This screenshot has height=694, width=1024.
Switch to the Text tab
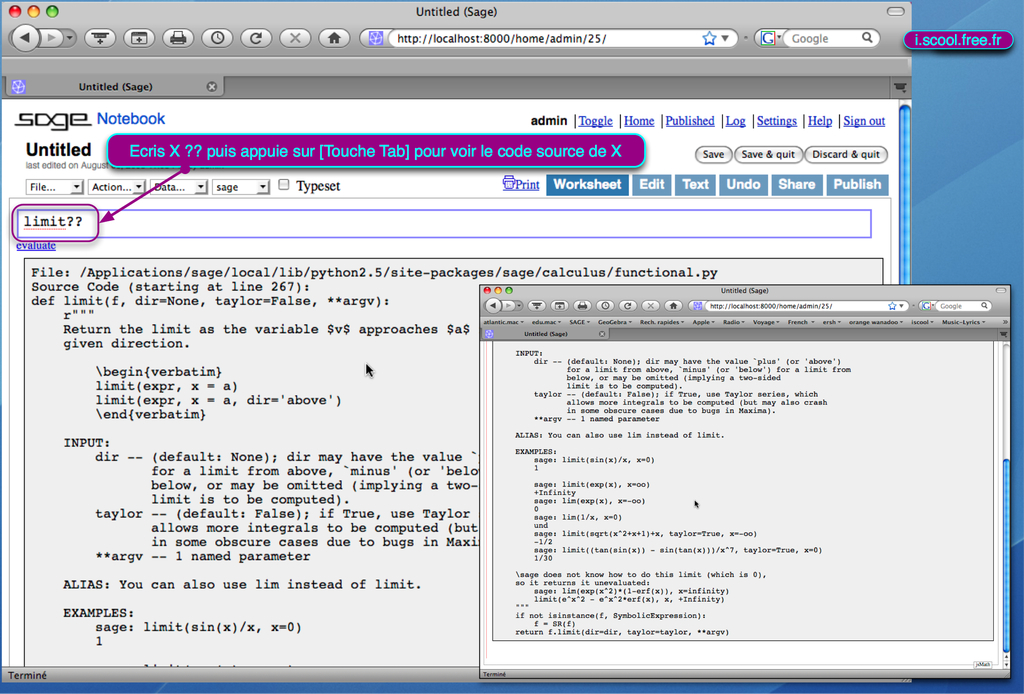(x=696, y=185)
